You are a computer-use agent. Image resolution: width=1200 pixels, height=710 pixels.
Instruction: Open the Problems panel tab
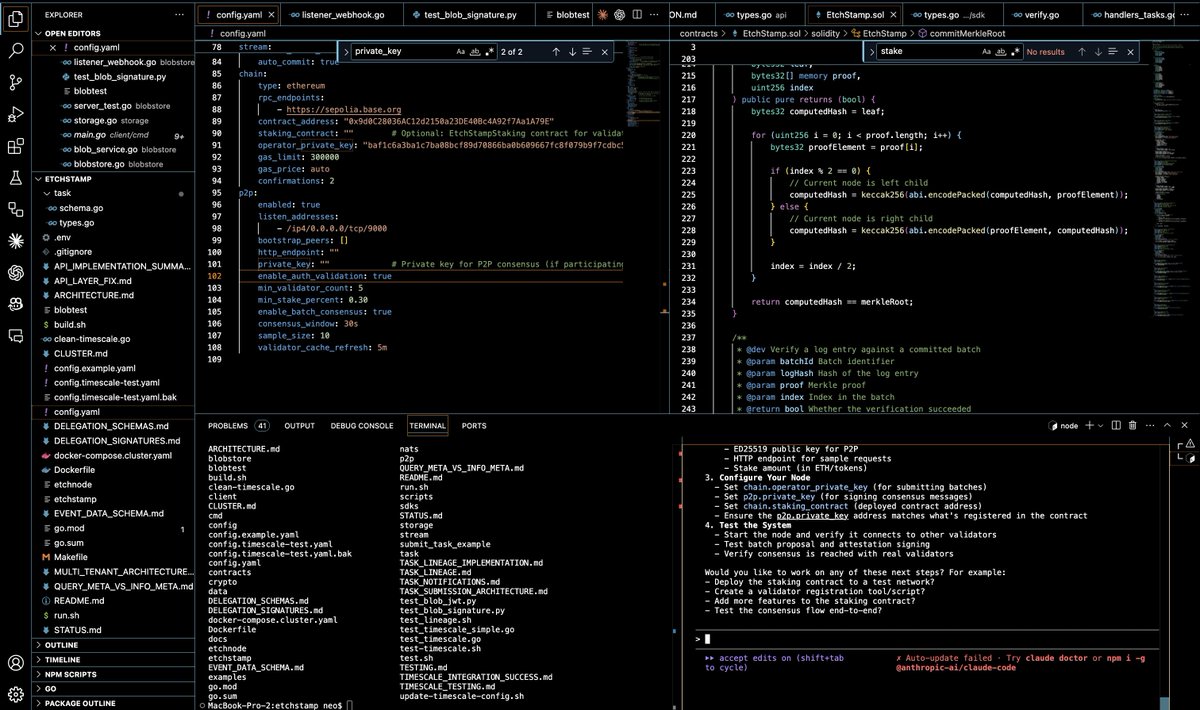click(x=237, y=425)
